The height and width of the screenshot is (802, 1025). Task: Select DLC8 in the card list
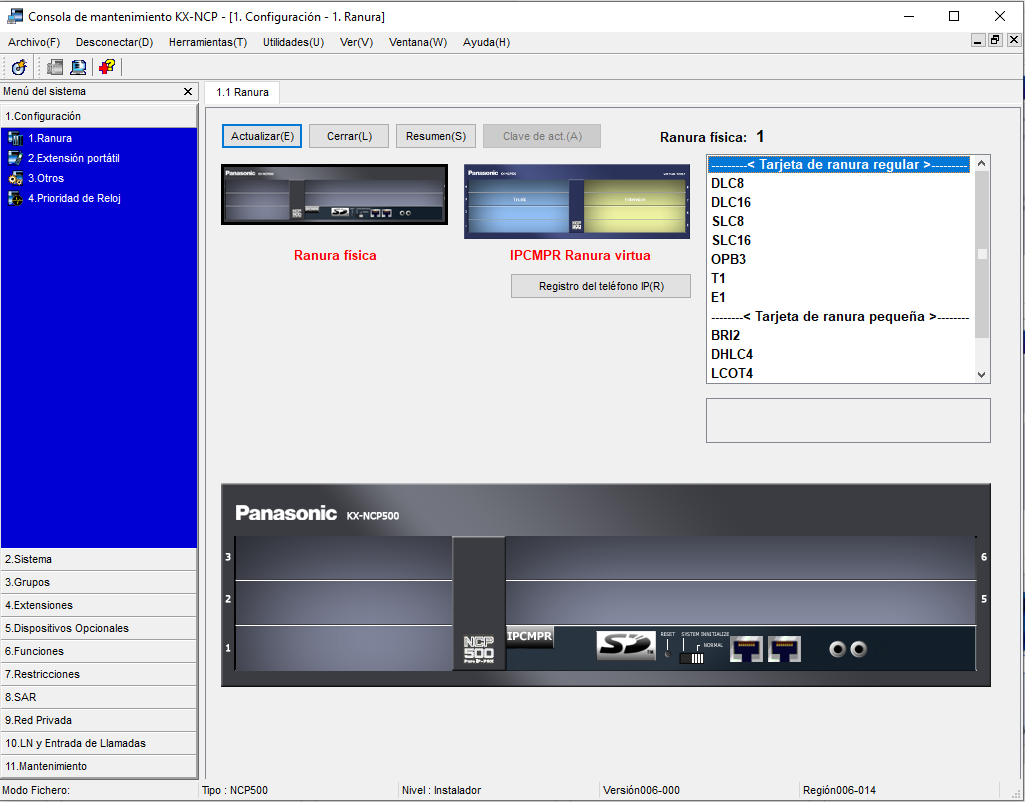tap(841, 184)
